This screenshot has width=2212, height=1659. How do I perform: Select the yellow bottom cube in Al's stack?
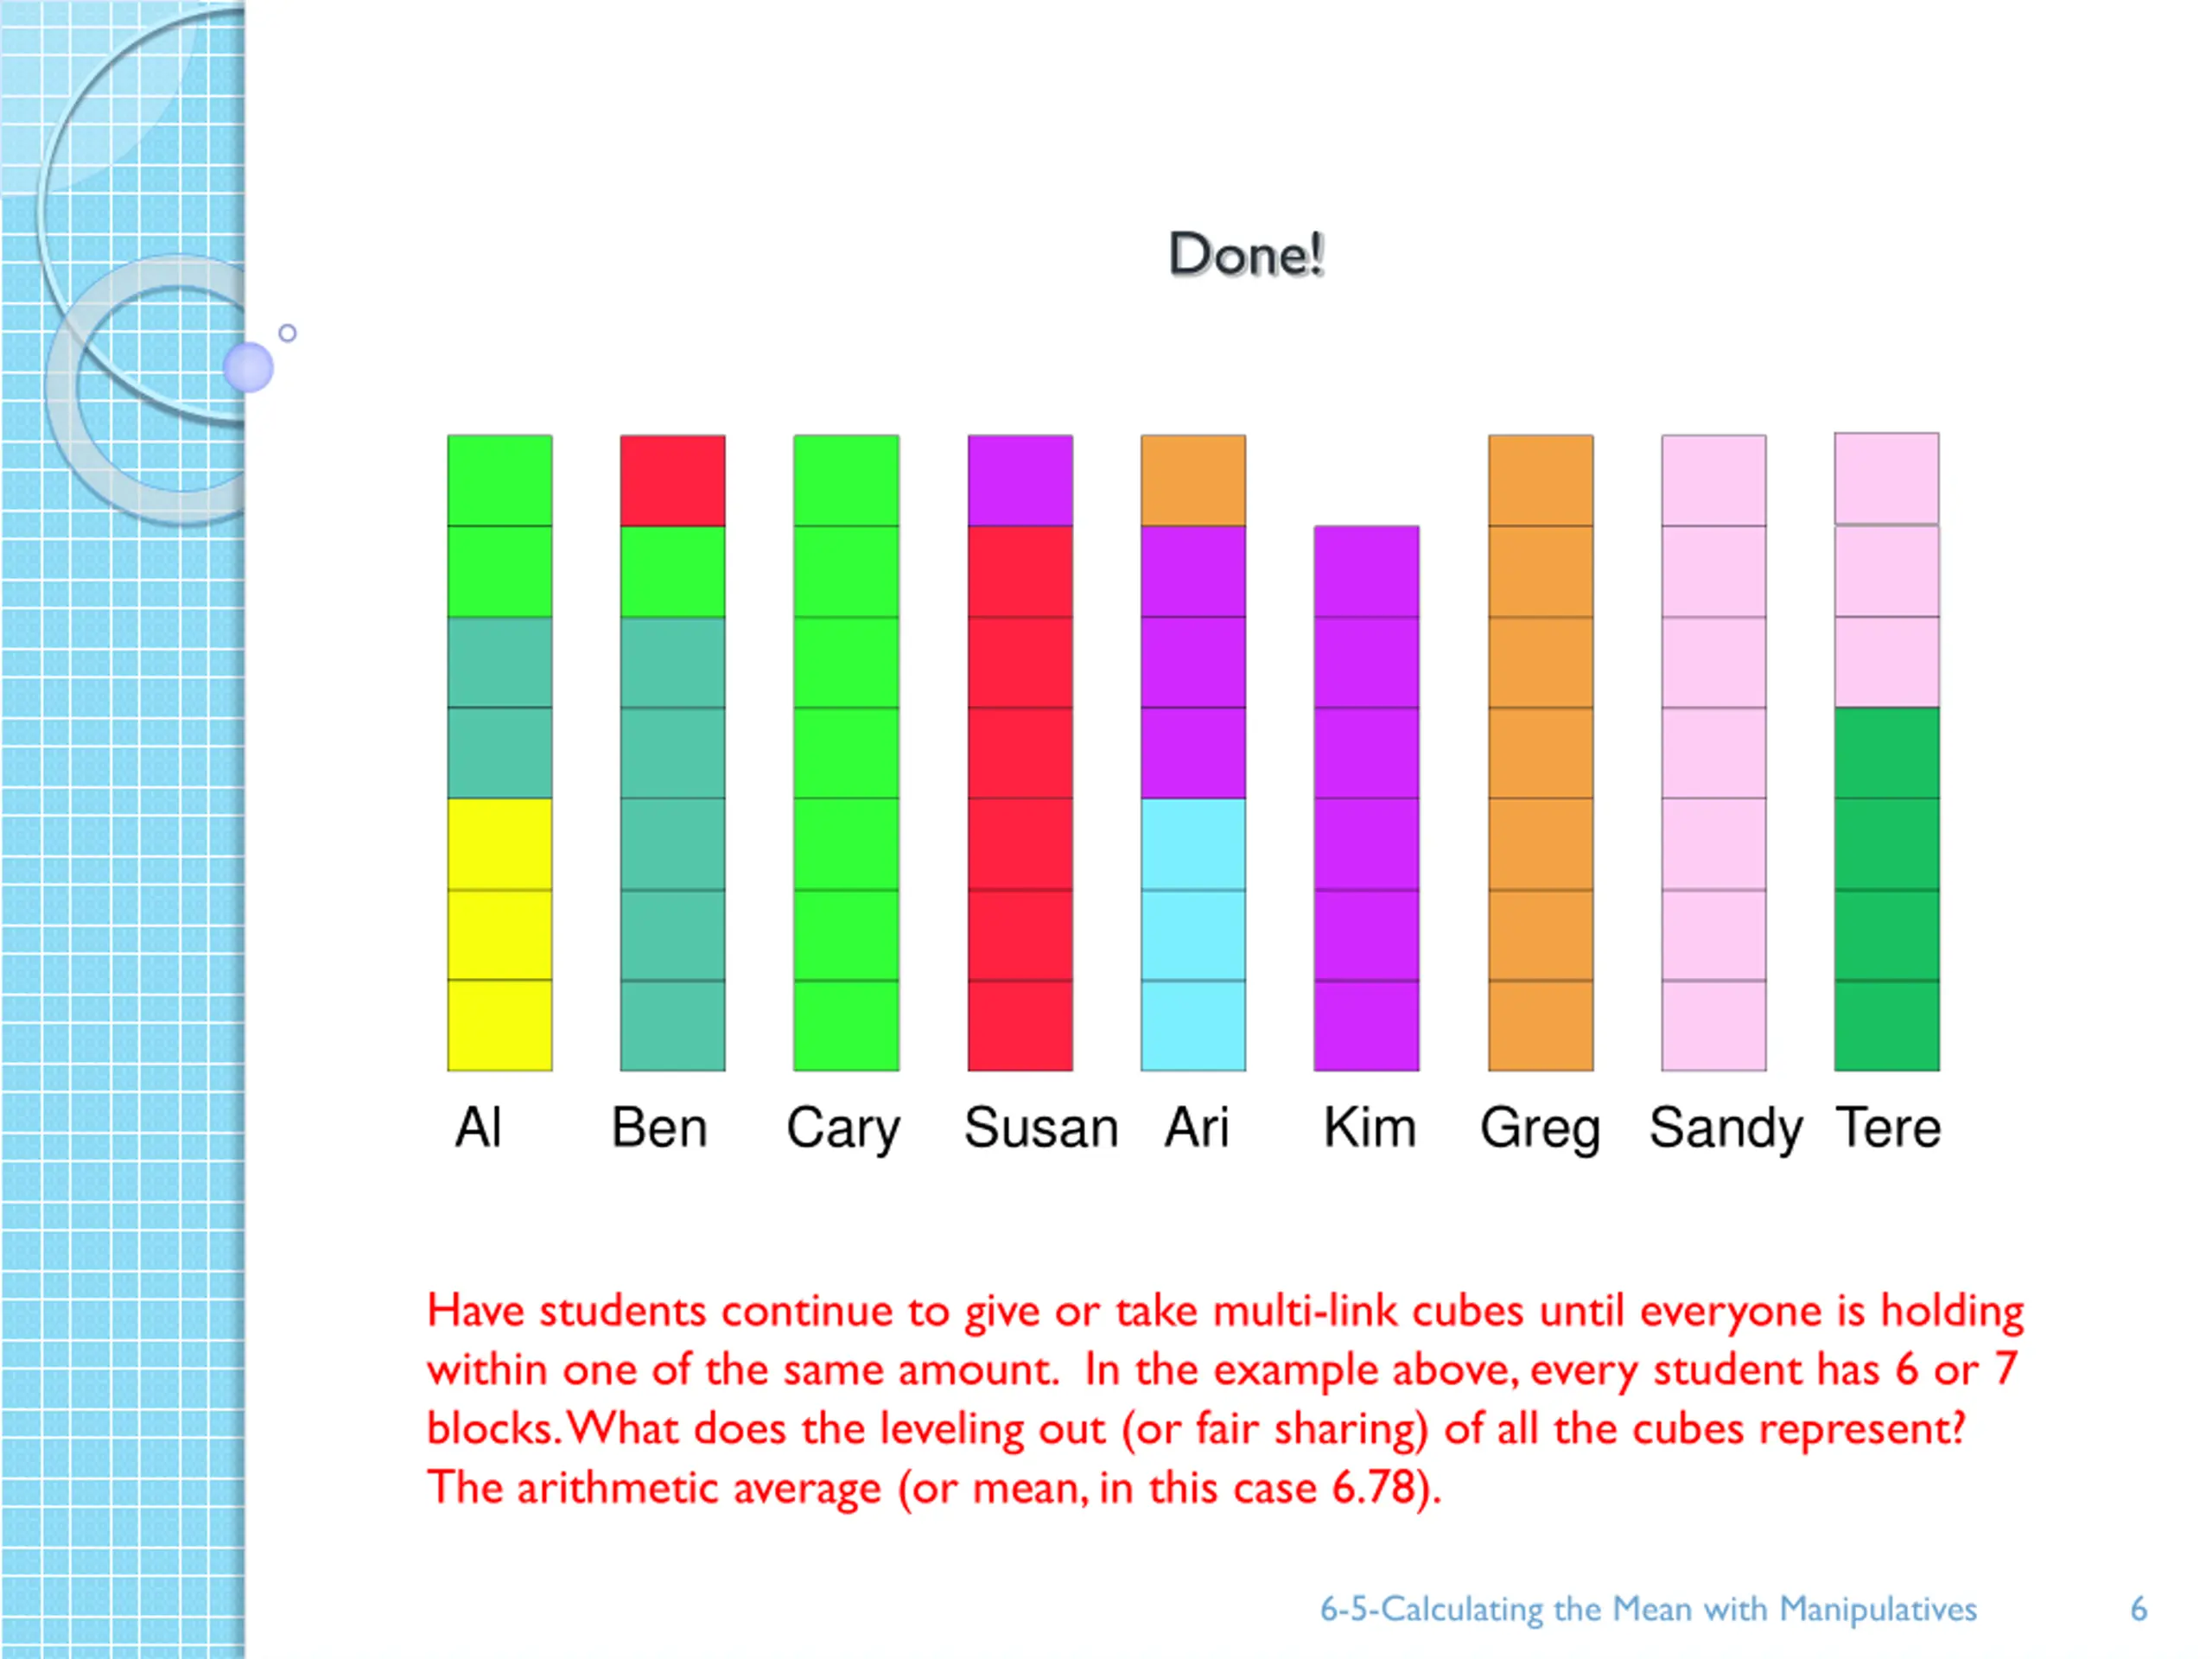coord(499,1025)
